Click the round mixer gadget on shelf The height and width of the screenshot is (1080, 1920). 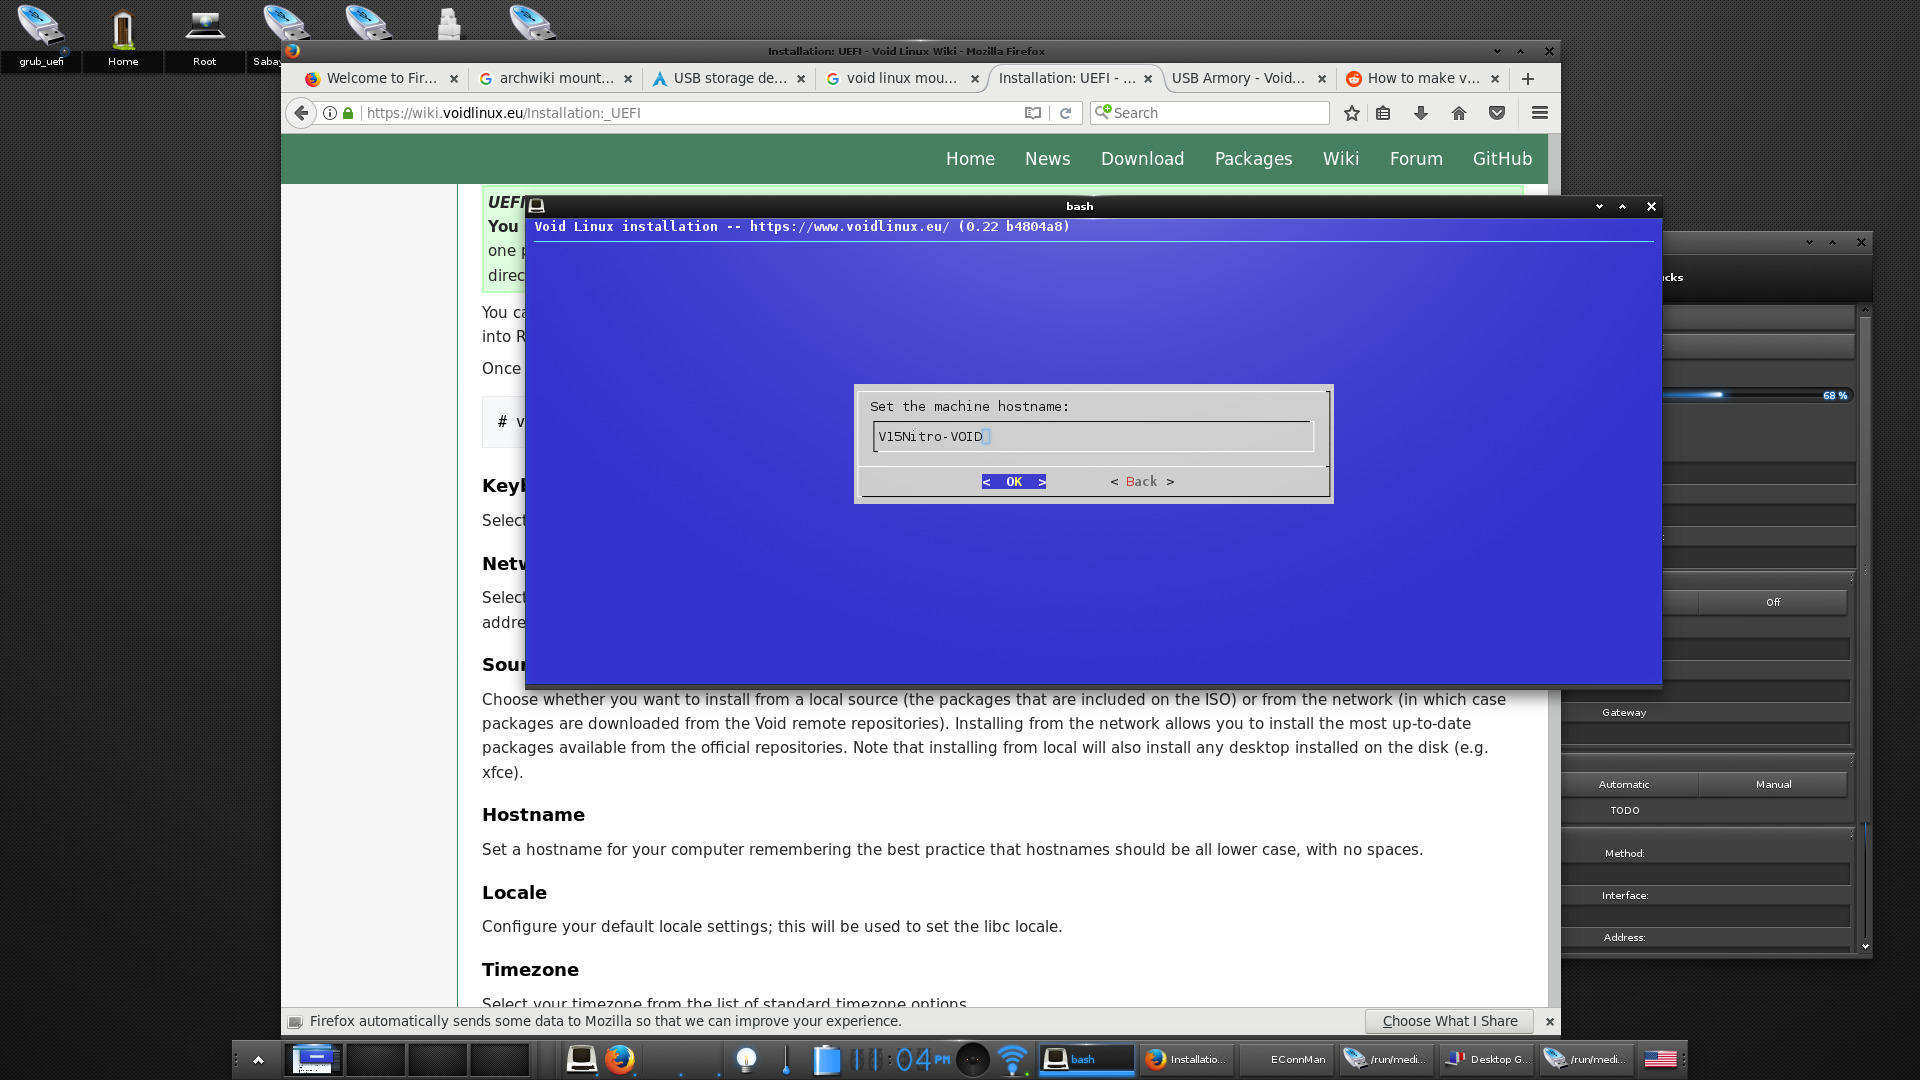click(973, 1059)
